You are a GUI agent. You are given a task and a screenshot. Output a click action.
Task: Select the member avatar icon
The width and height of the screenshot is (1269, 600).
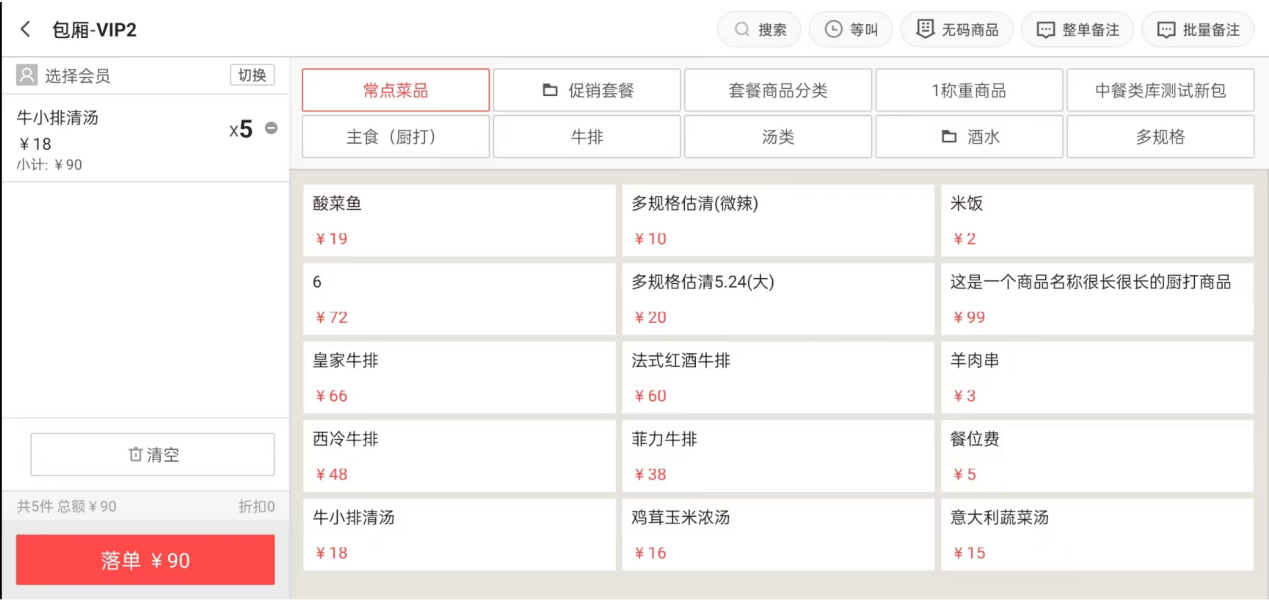(27, 76)
